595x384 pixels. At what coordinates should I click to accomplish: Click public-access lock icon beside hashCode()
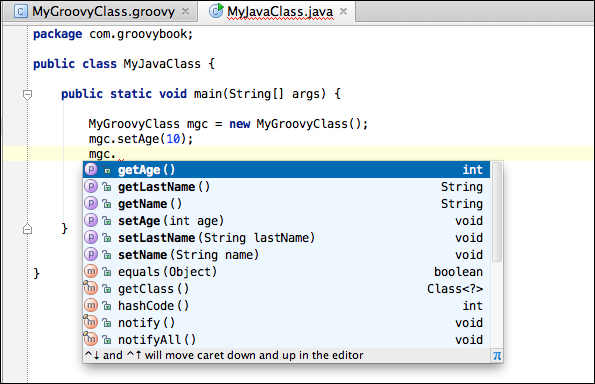(x=107, y=306)
